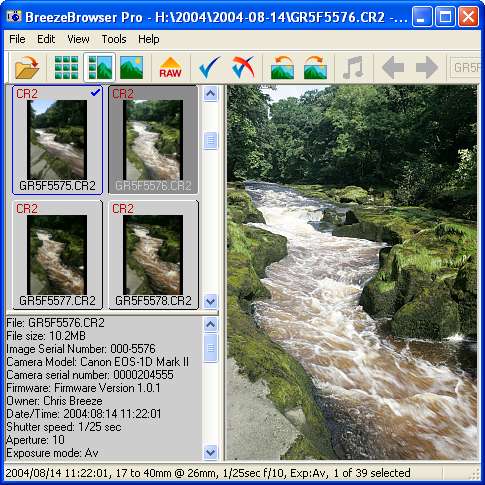This screenshot has width=485, height=485.
Task: Rotate image counterclockwise icon
Action: point(282,67)
